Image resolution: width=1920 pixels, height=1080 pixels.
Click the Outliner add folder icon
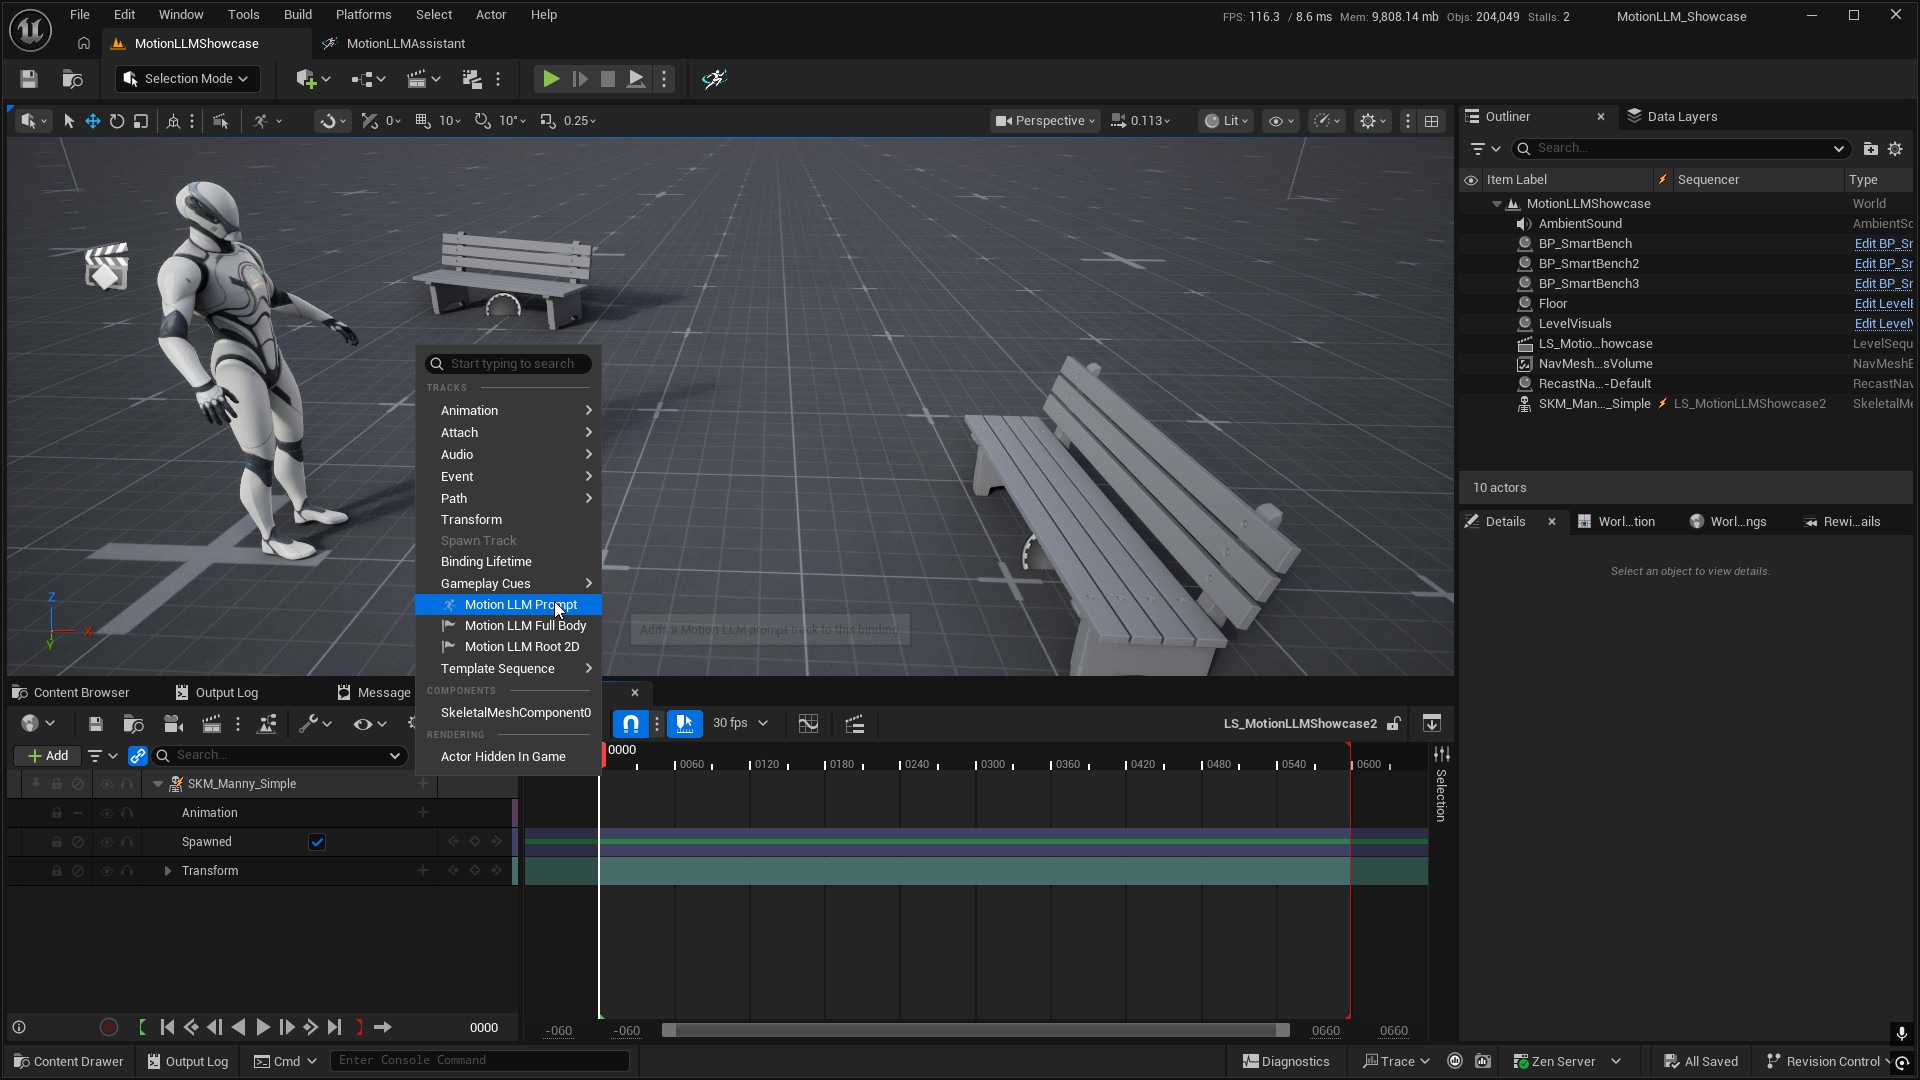tap(1870, 148)
